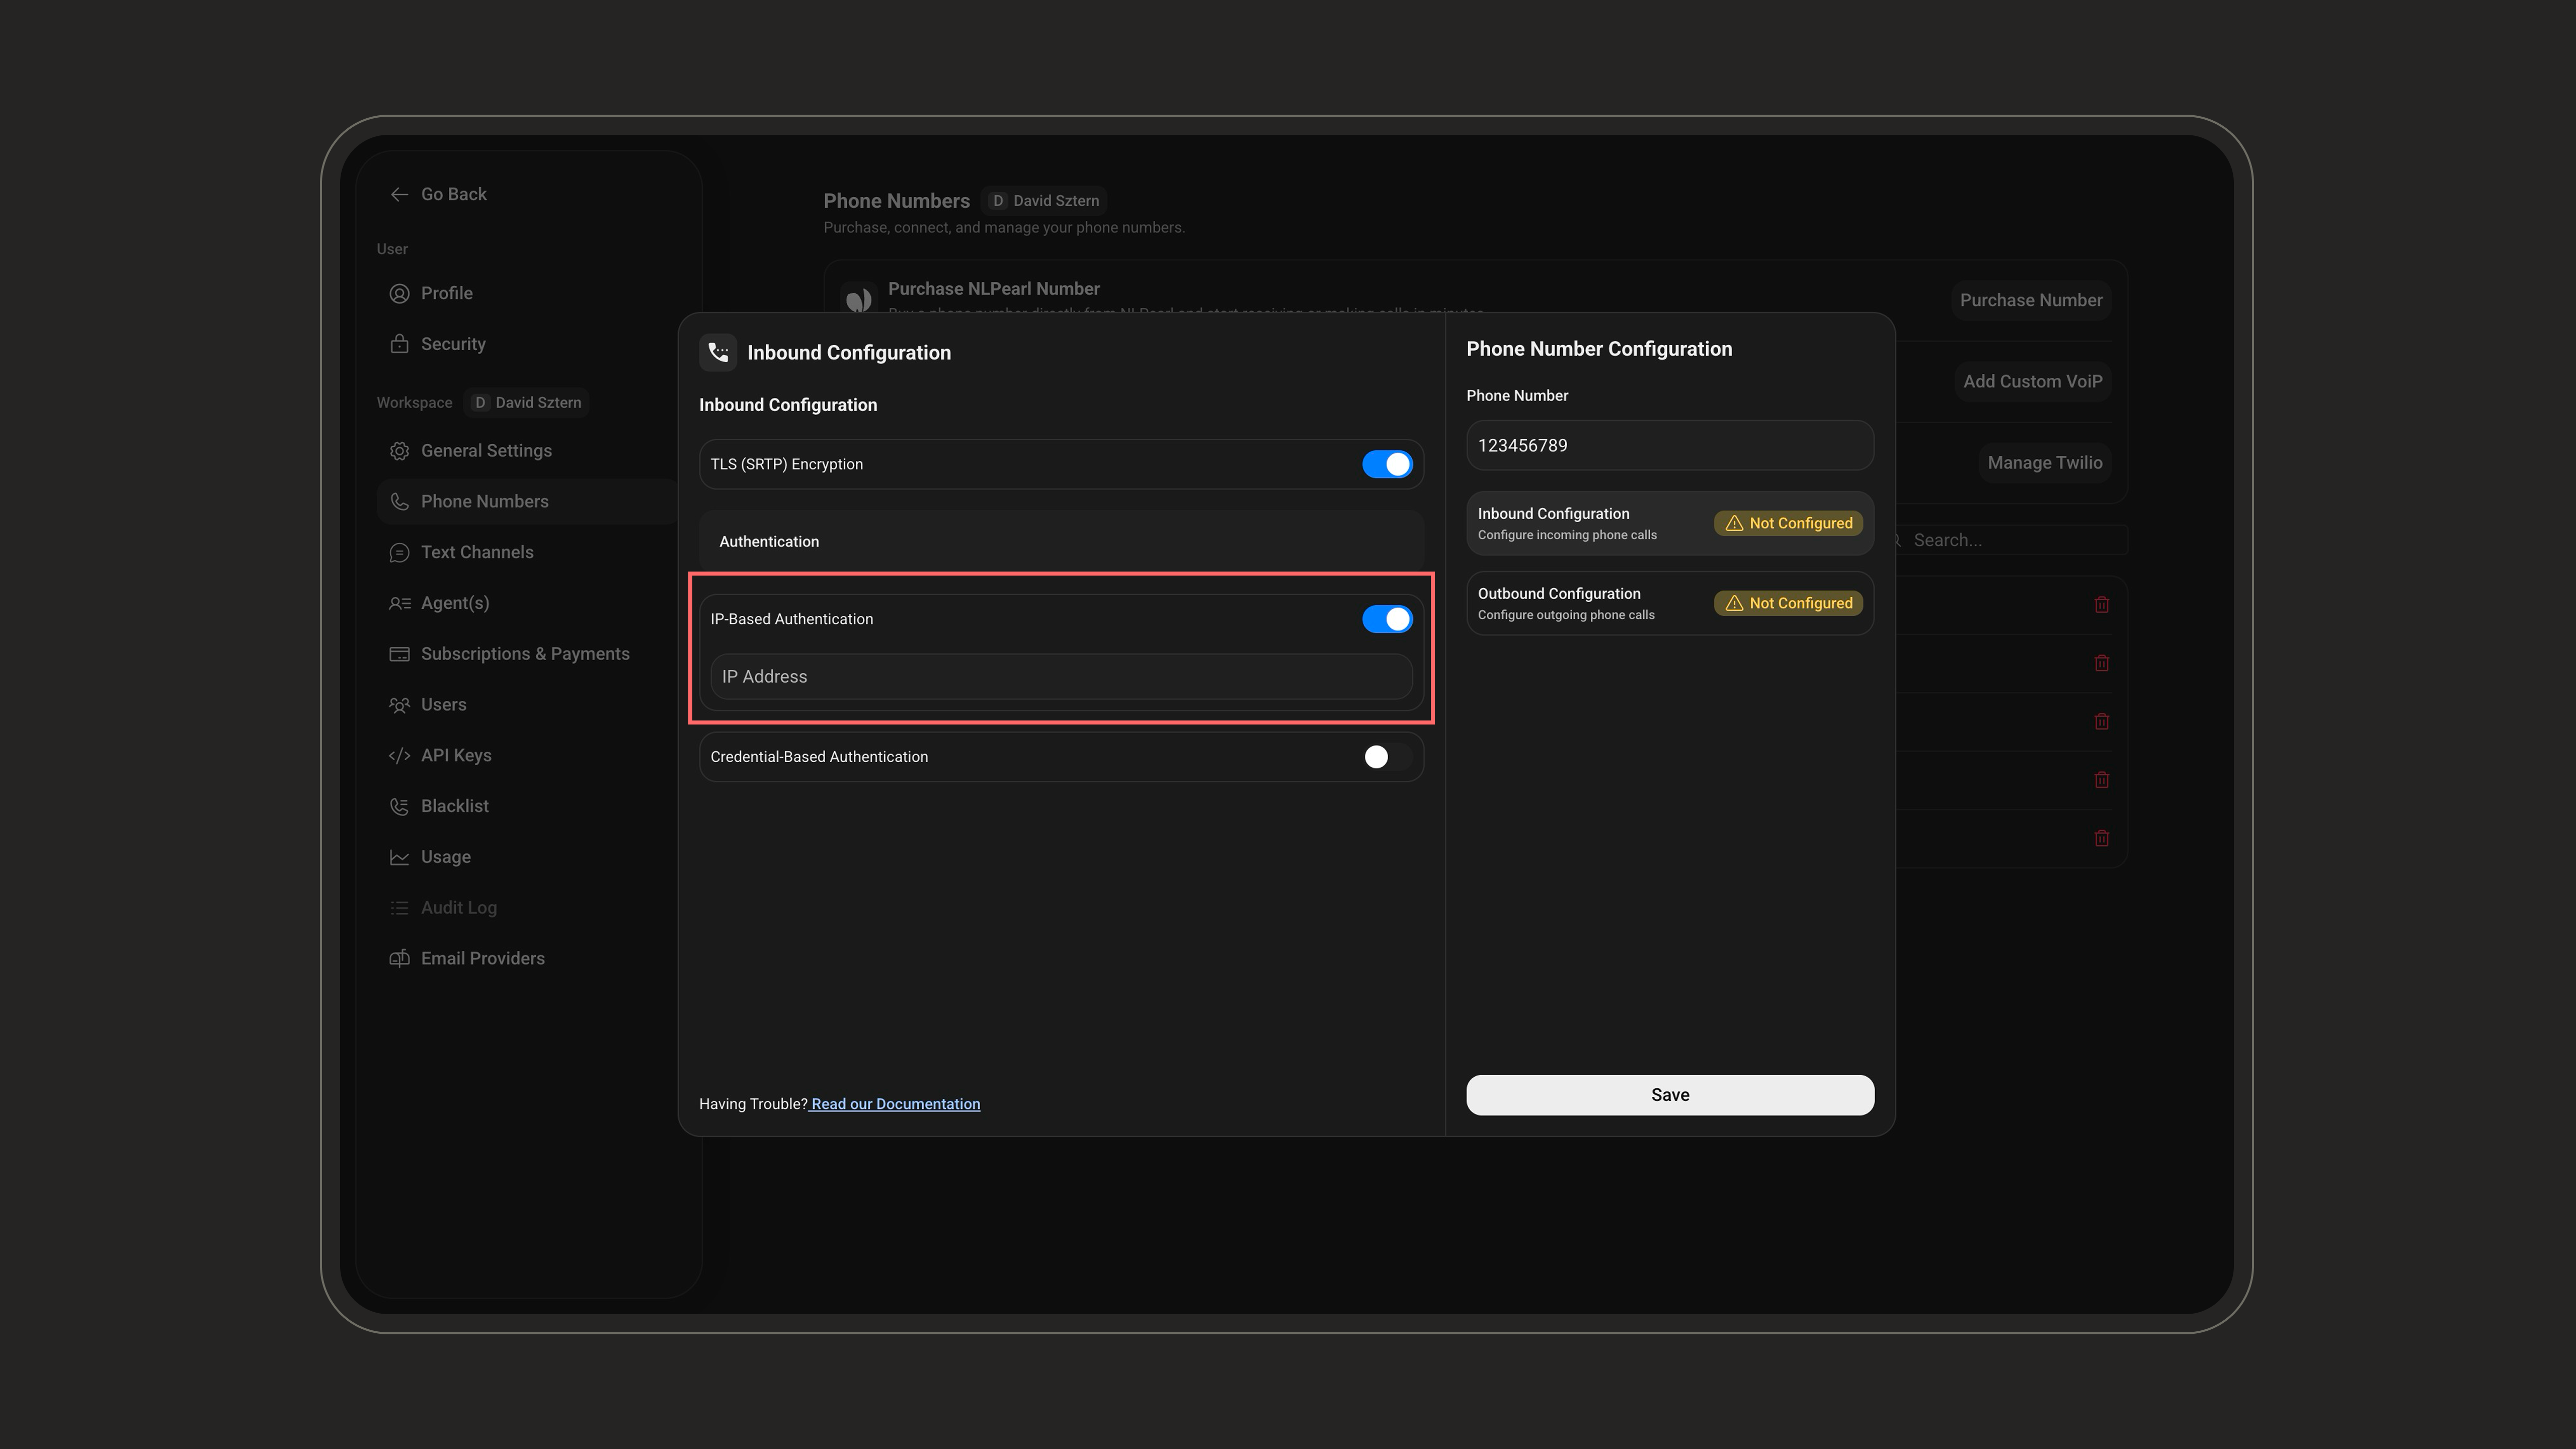This screenshot has height=1449, width=2576.
Task: Click warning icon on Inbound Not Configured badge
Action: (x=1734, y=523)
